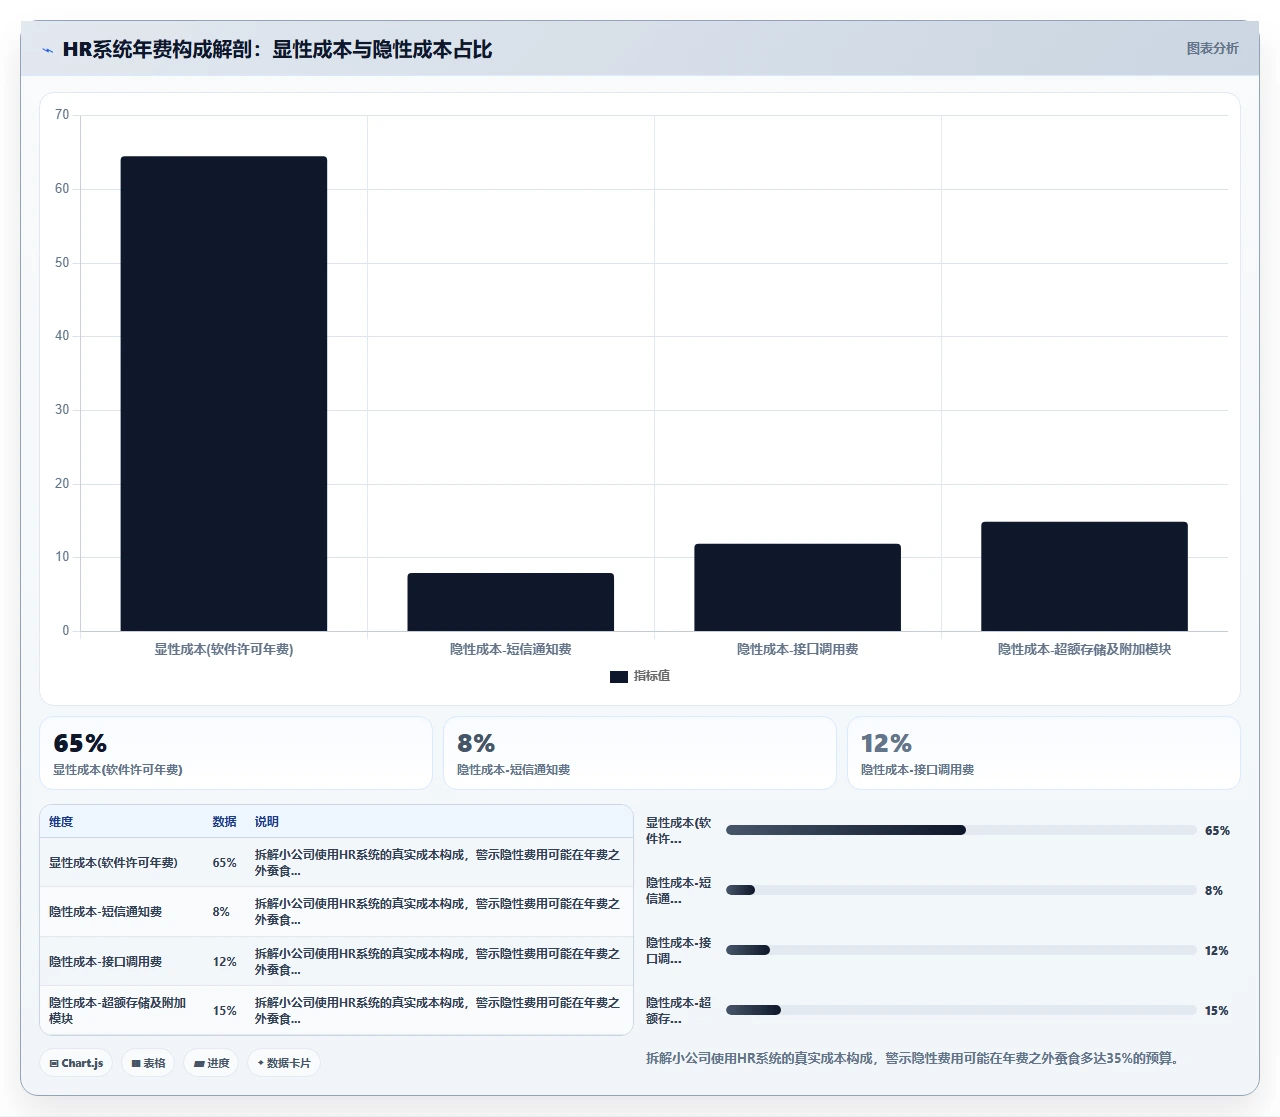Click the title icon beside HR系统年费构成解剖
This screenshot has height=1117, width=1280.
point(47,50)
